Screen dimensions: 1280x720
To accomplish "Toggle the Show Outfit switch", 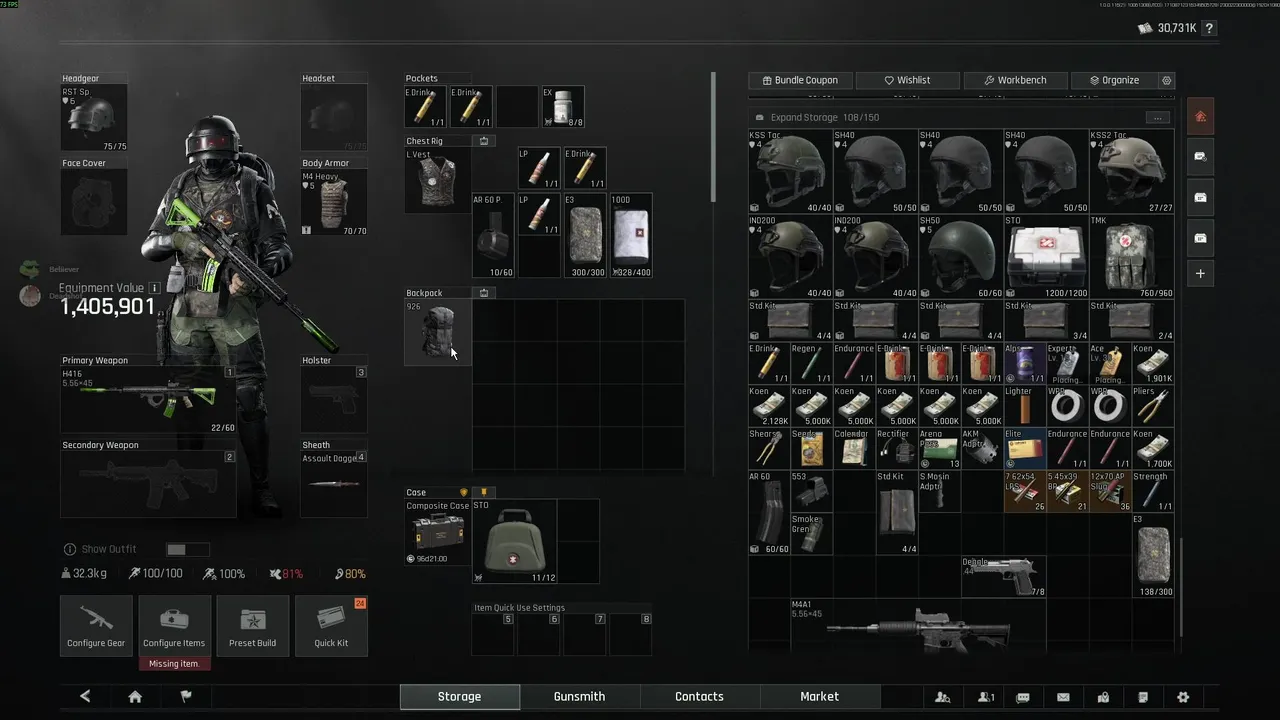I will (x=187, y=549).
